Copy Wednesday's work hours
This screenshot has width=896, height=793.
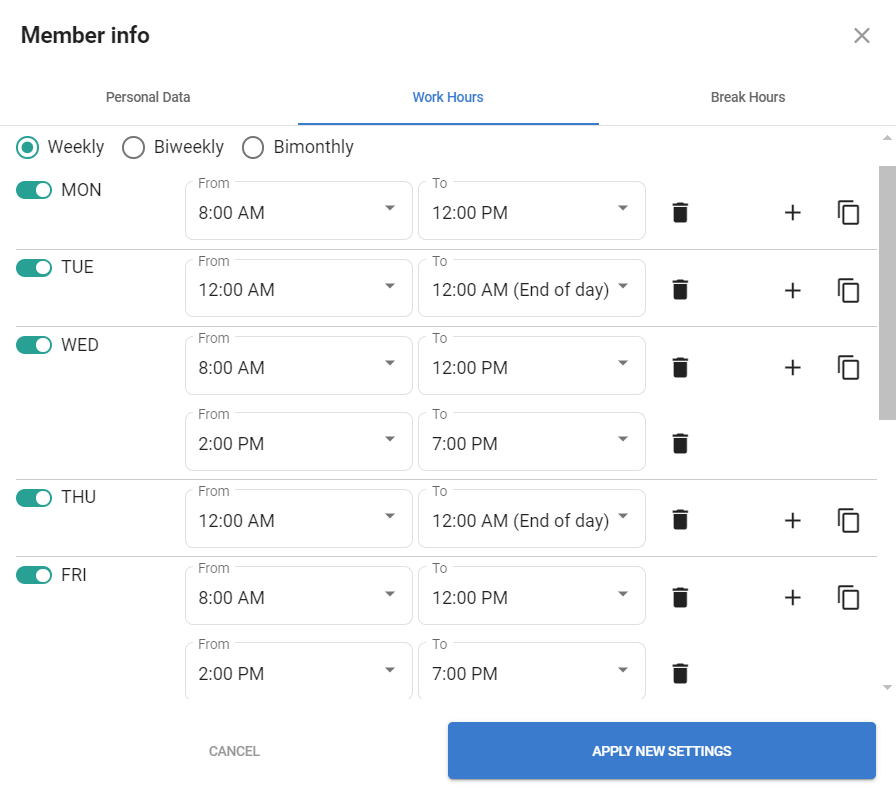[848, 367]
